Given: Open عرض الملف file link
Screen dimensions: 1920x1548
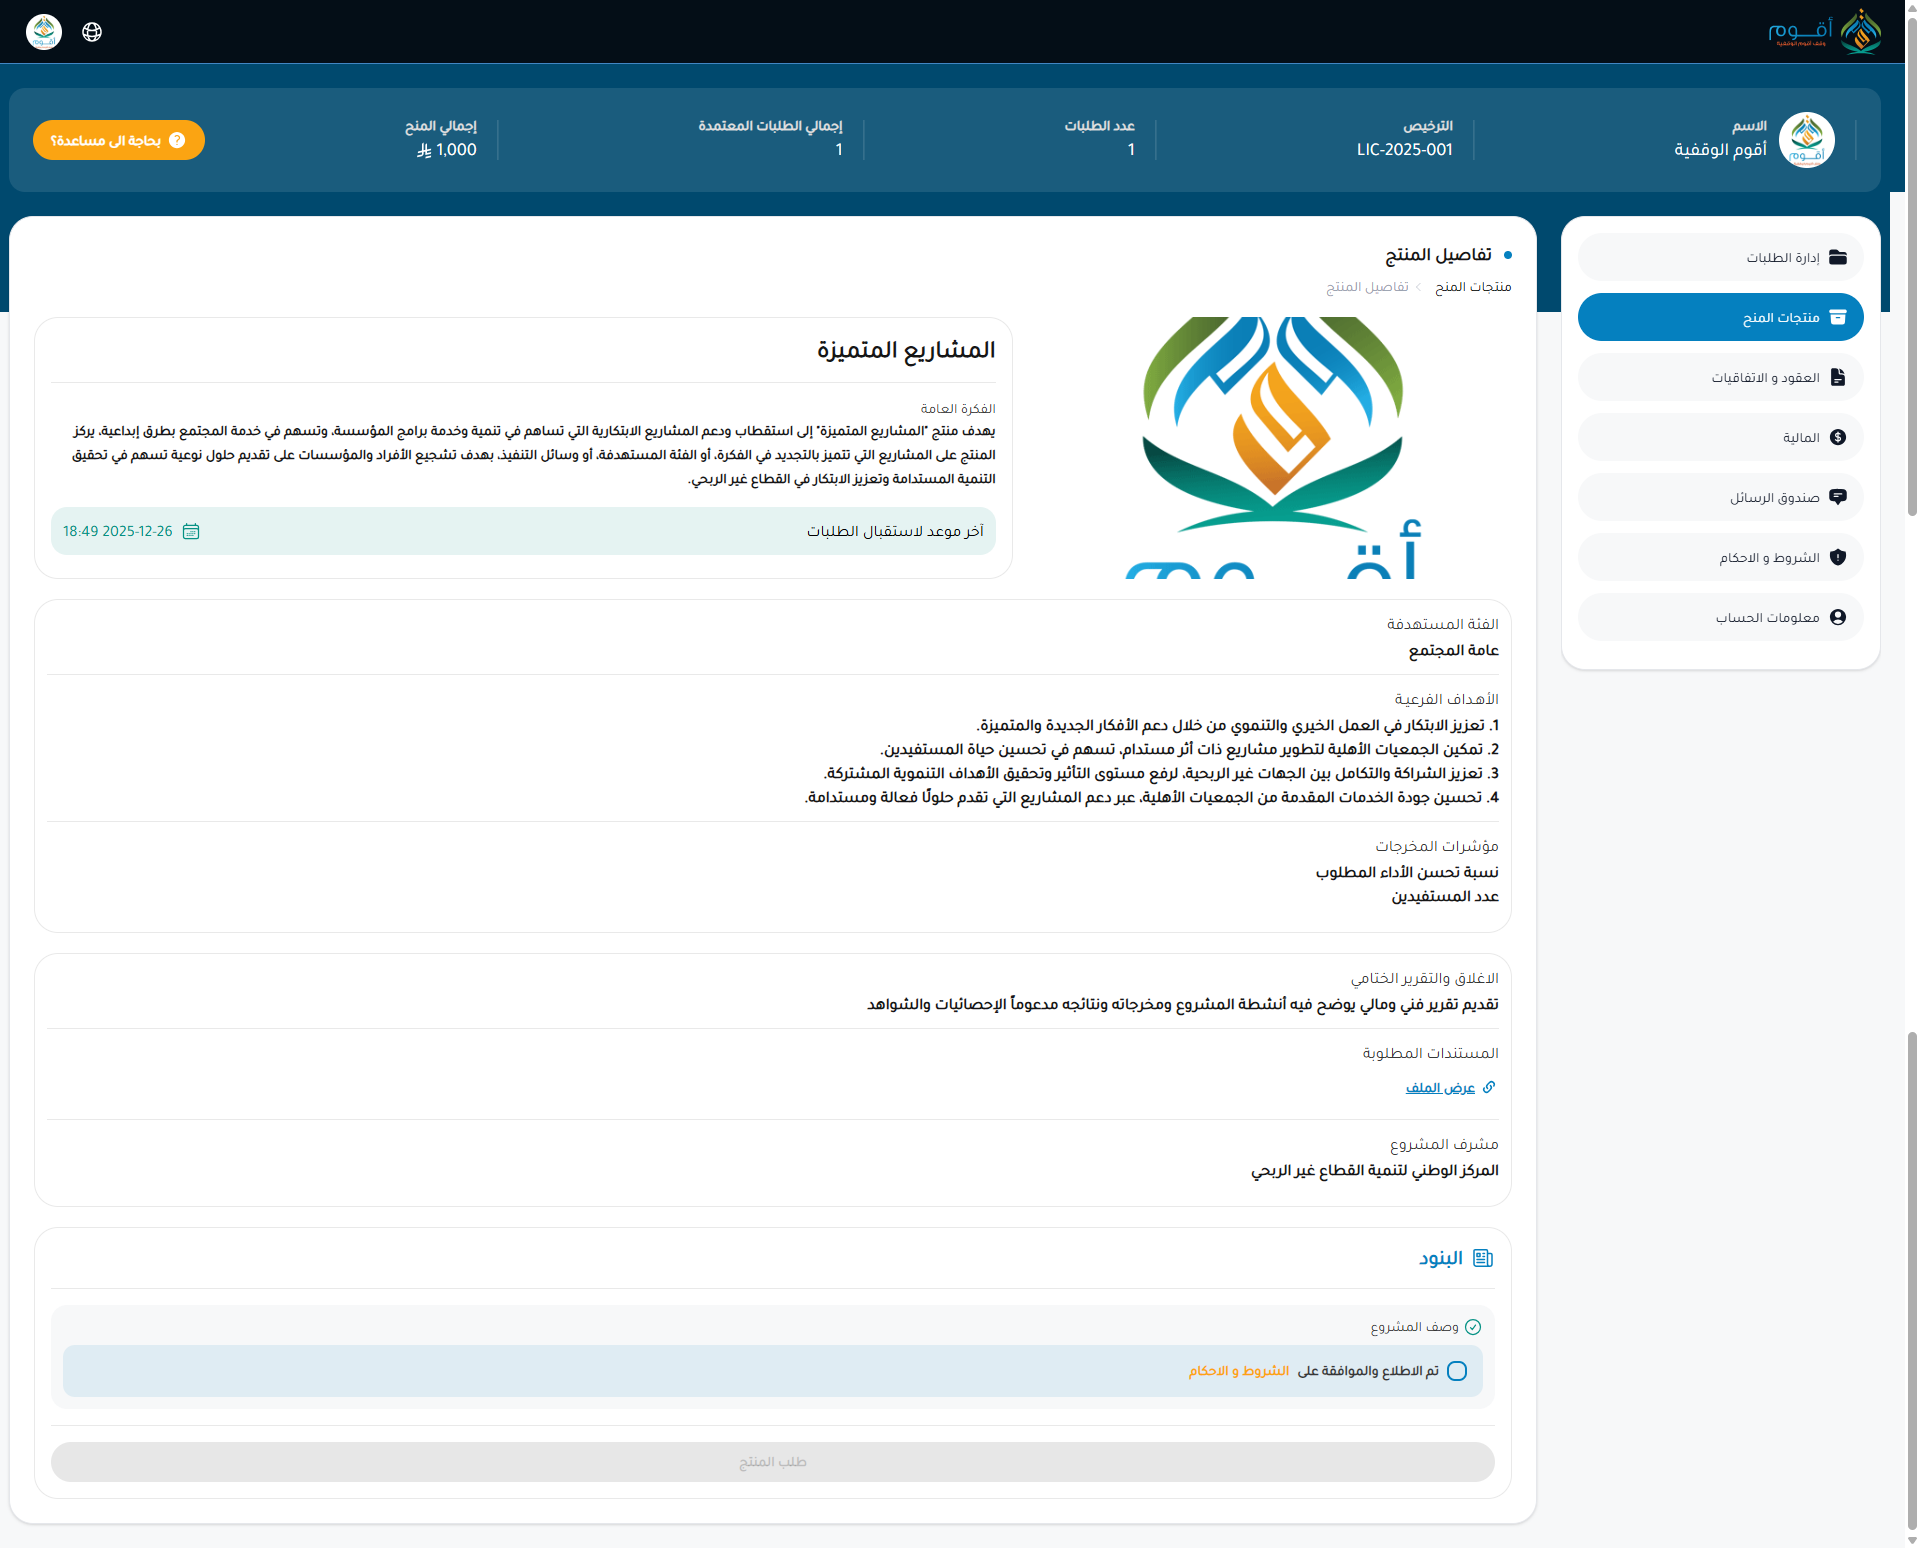Looking at the screenshot, I should tap(1440, 1088).
